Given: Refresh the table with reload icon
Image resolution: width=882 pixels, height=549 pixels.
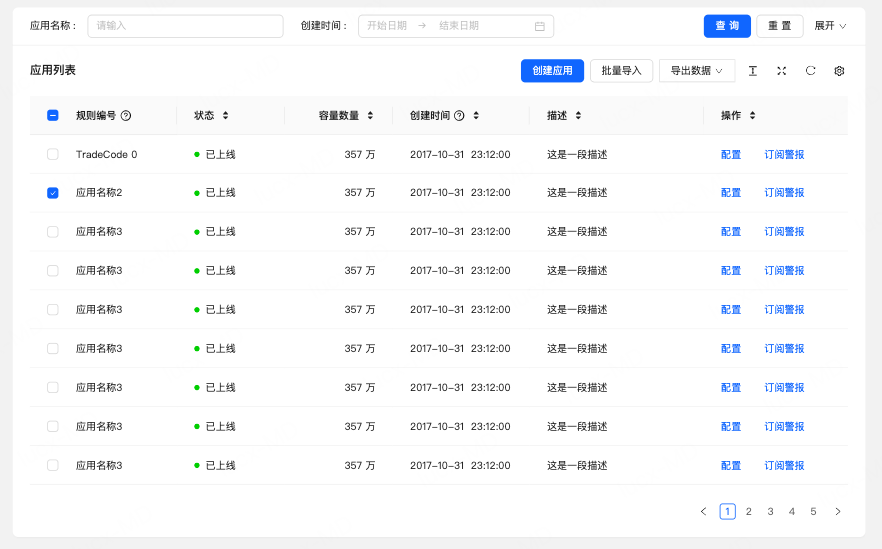Looking at the screenshot, I should 810,71.
